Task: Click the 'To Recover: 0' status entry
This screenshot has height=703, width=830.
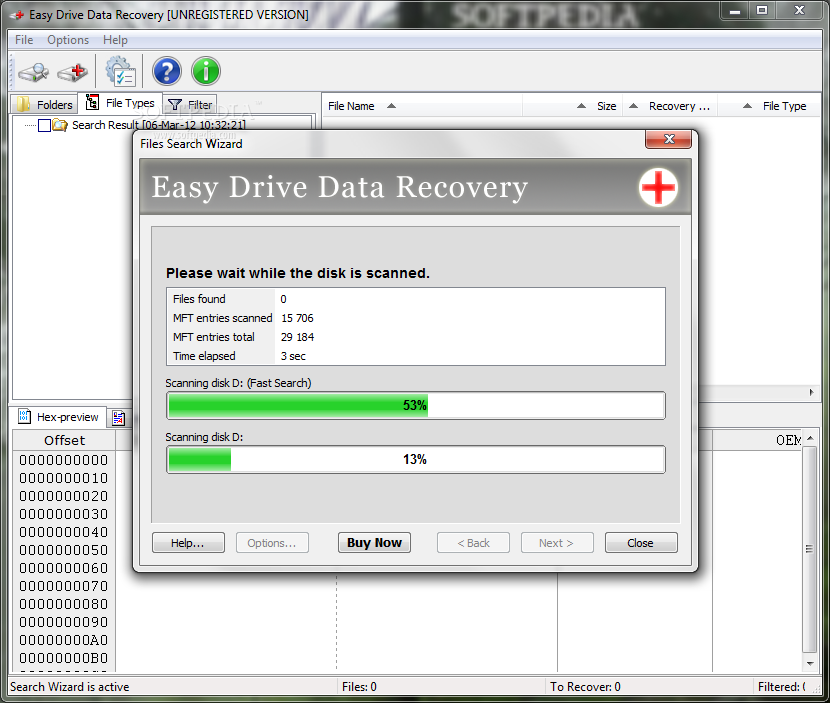Action: [585, 687]
